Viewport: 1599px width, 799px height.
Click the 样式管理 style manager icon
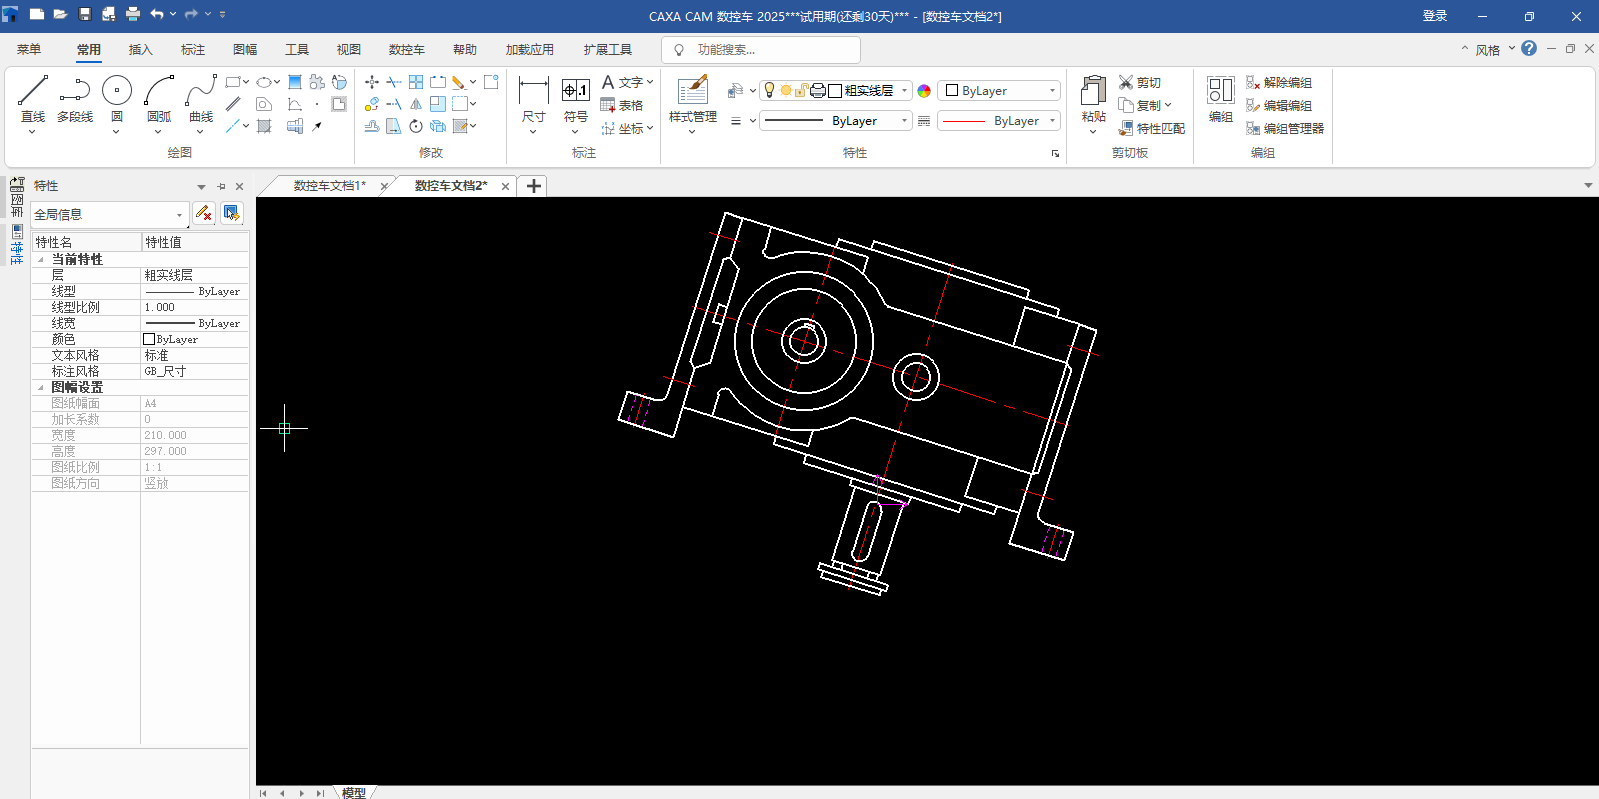(692, 92)
